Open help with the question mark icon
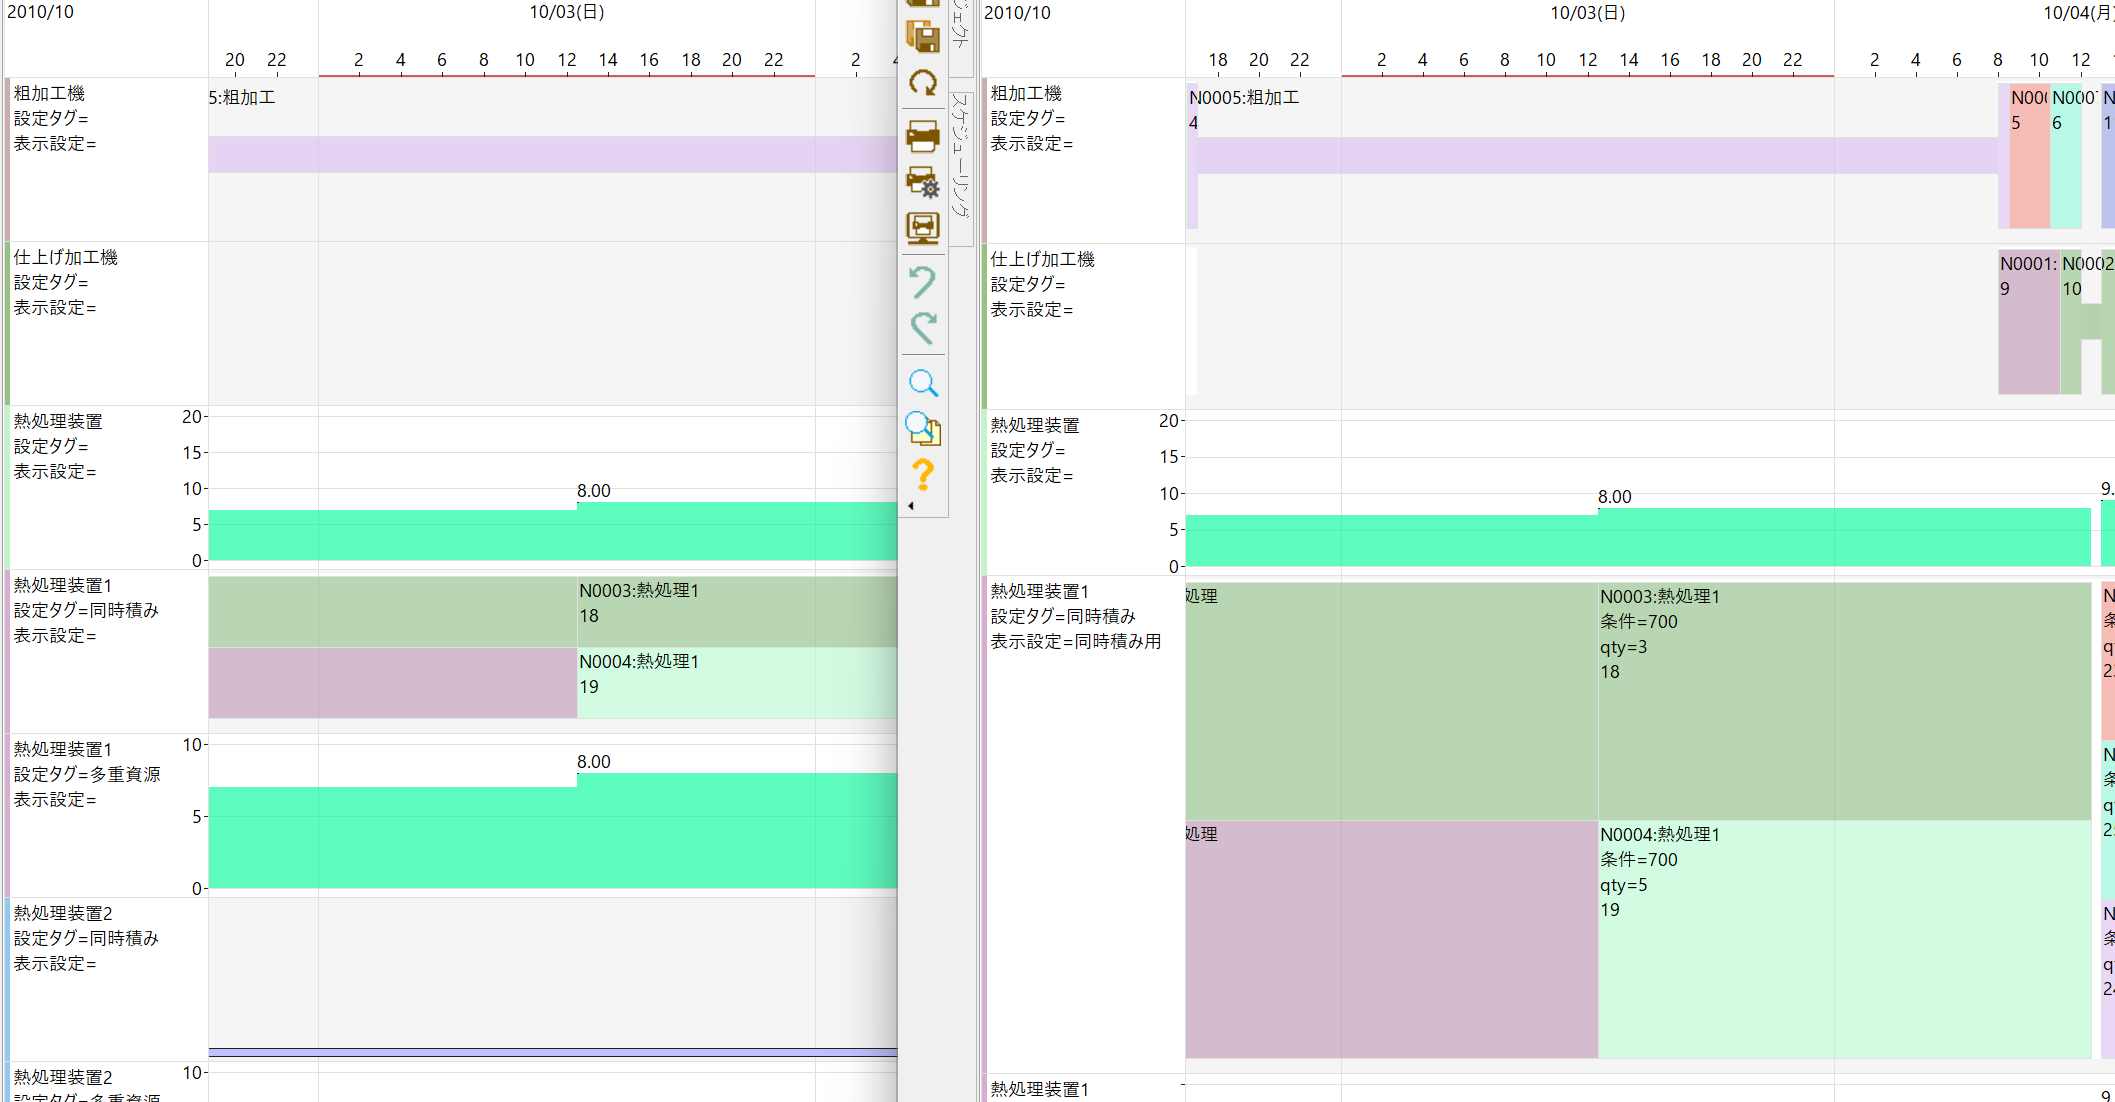Viewport: 2115px width, 1102px height. [922, 475]
